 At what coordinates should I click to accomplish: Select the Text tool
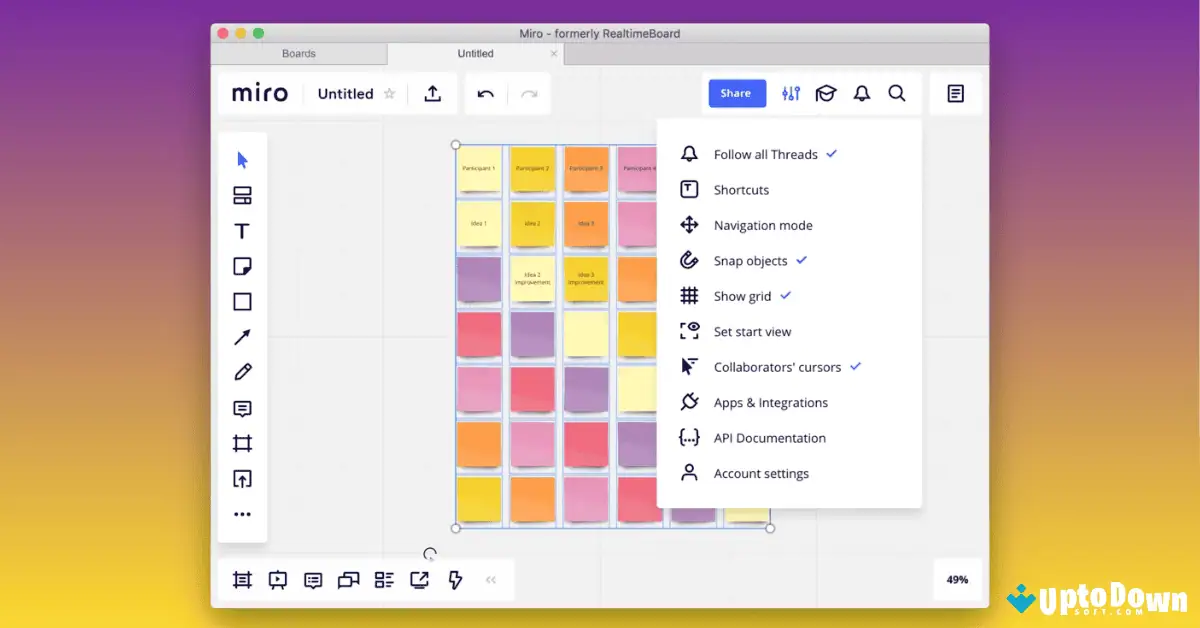[242, 230]
